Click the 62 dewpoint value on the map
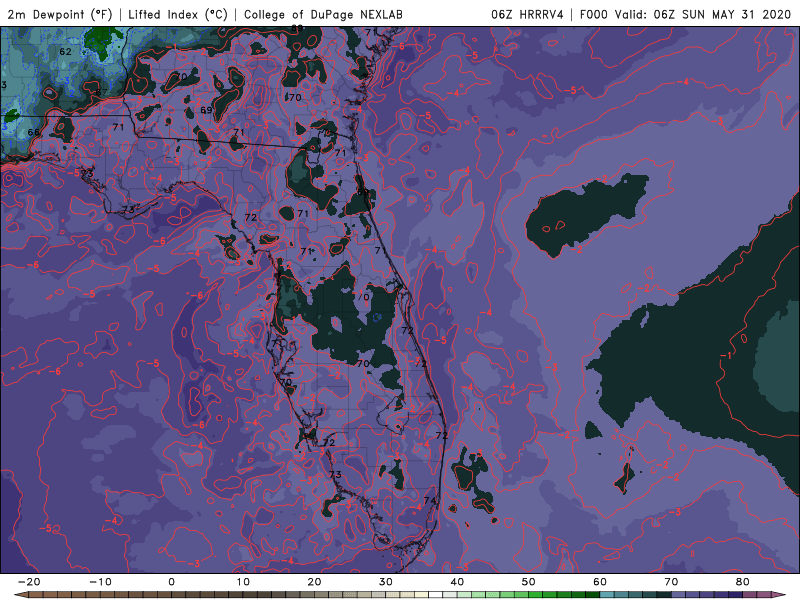 click(65, 52)
